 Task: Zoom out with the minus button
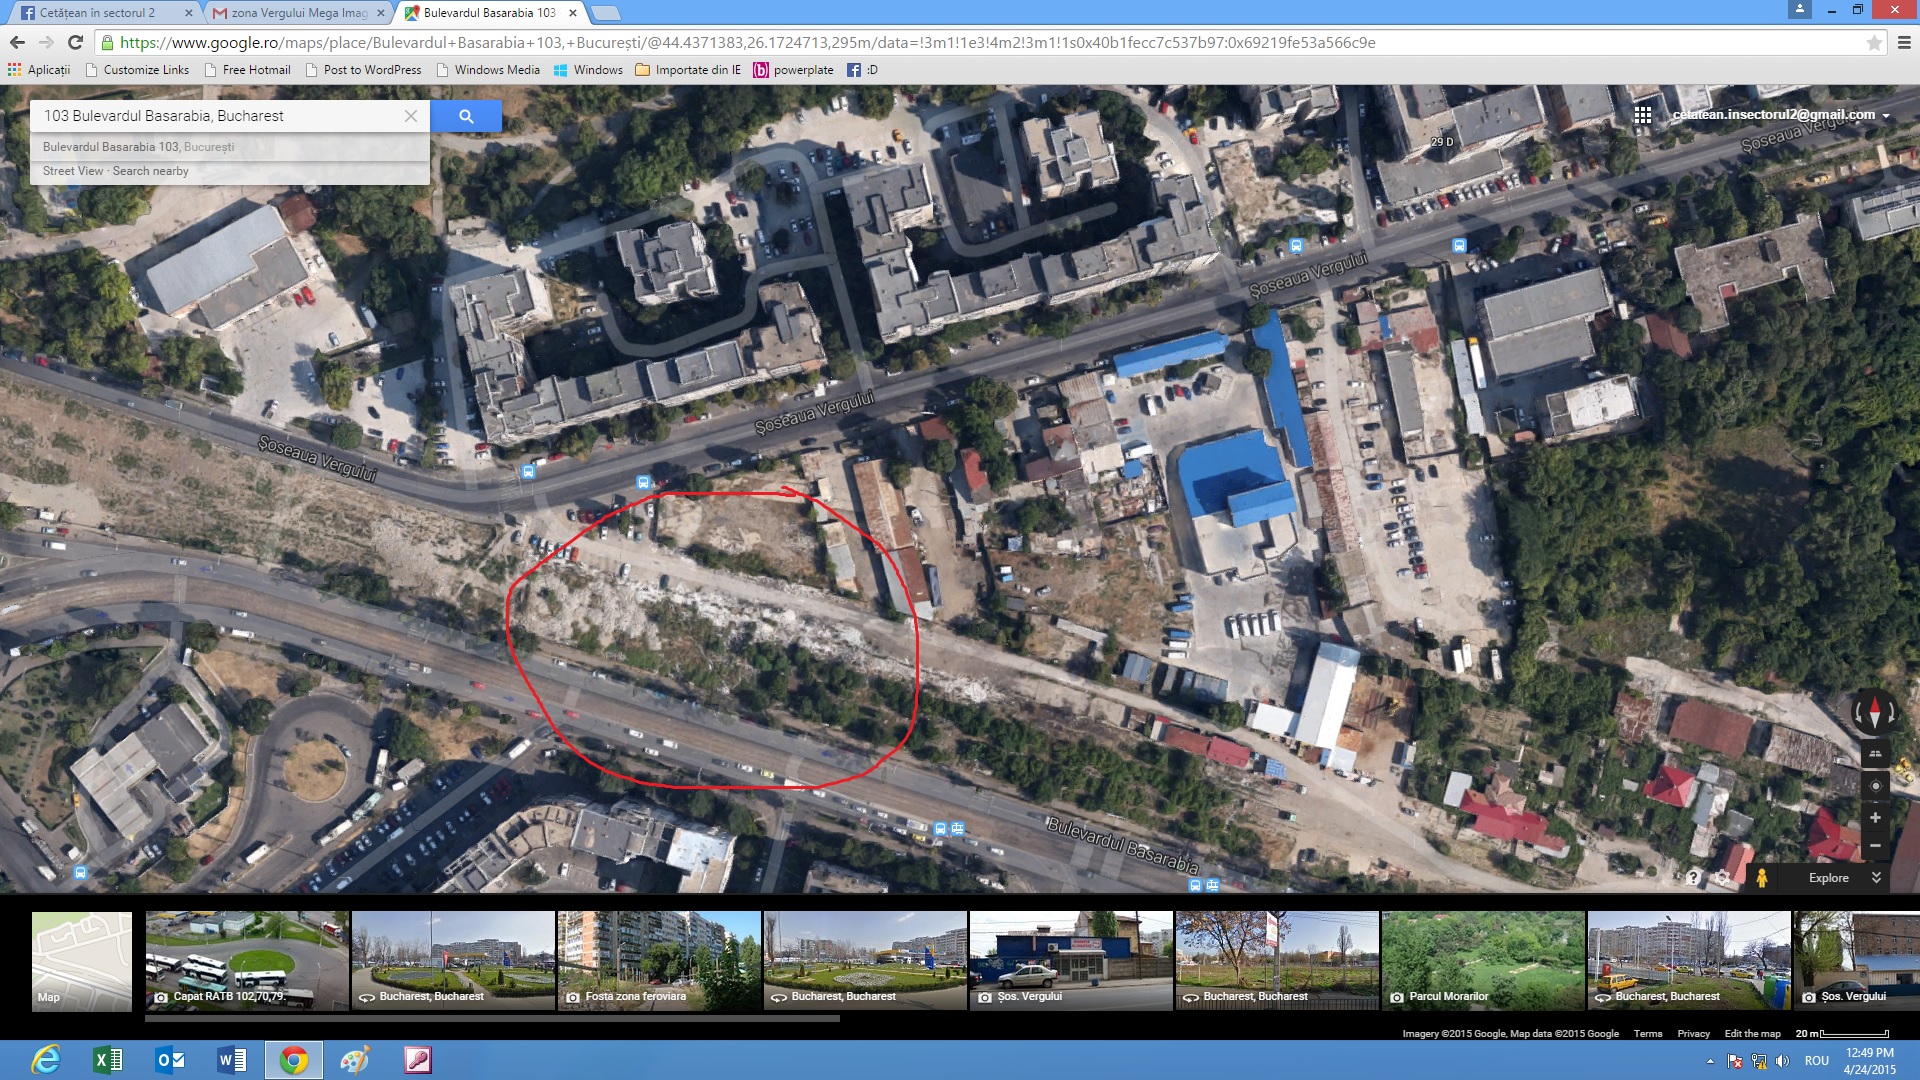1875,846
